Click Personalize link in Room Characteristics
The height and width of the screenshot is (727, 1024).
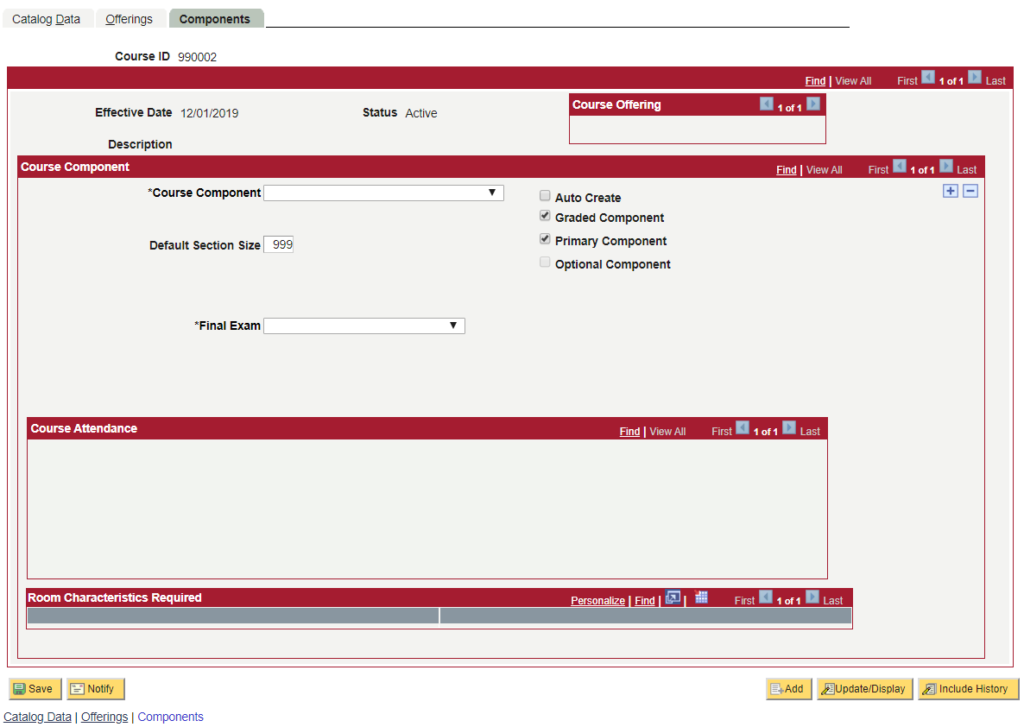(x=597, y=601)
